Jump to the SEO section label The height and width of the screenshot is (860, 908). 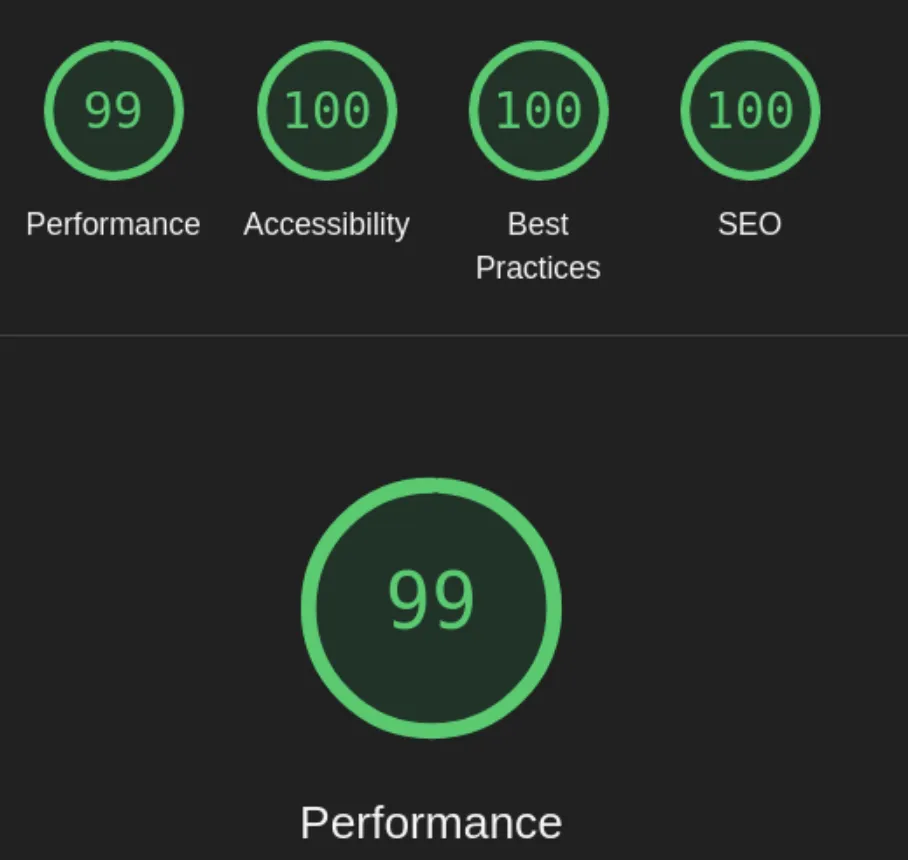pyautogui.click(x=750, y=224)
